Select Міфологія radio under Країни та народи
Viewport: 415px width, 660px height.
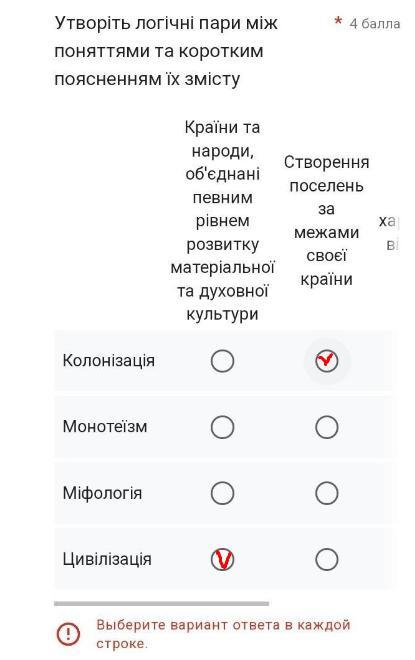tap(222, 493)
